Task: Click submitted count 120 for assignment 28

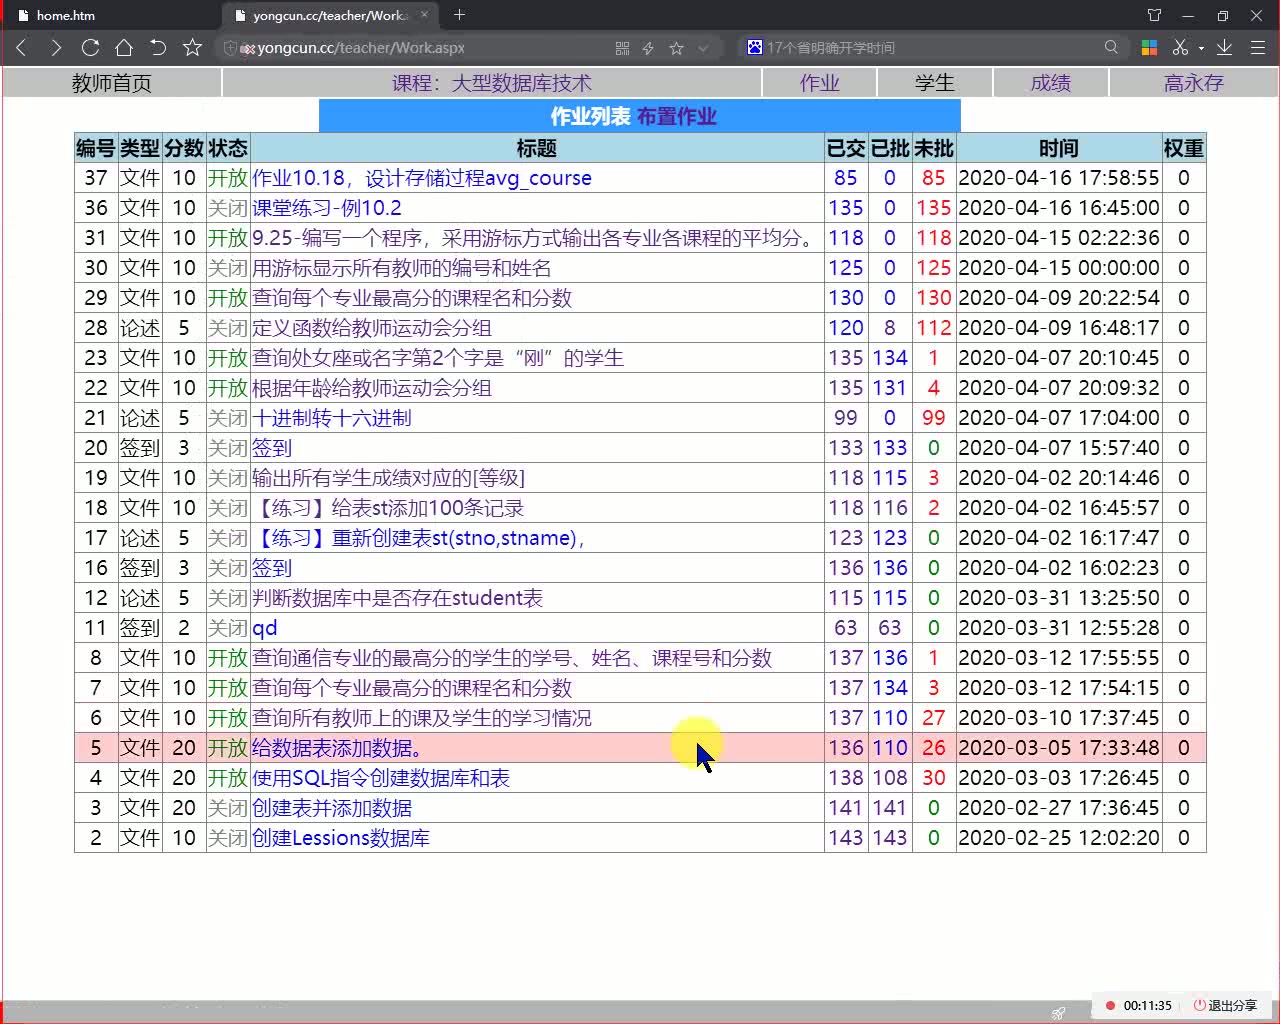Action: (846, 328)
